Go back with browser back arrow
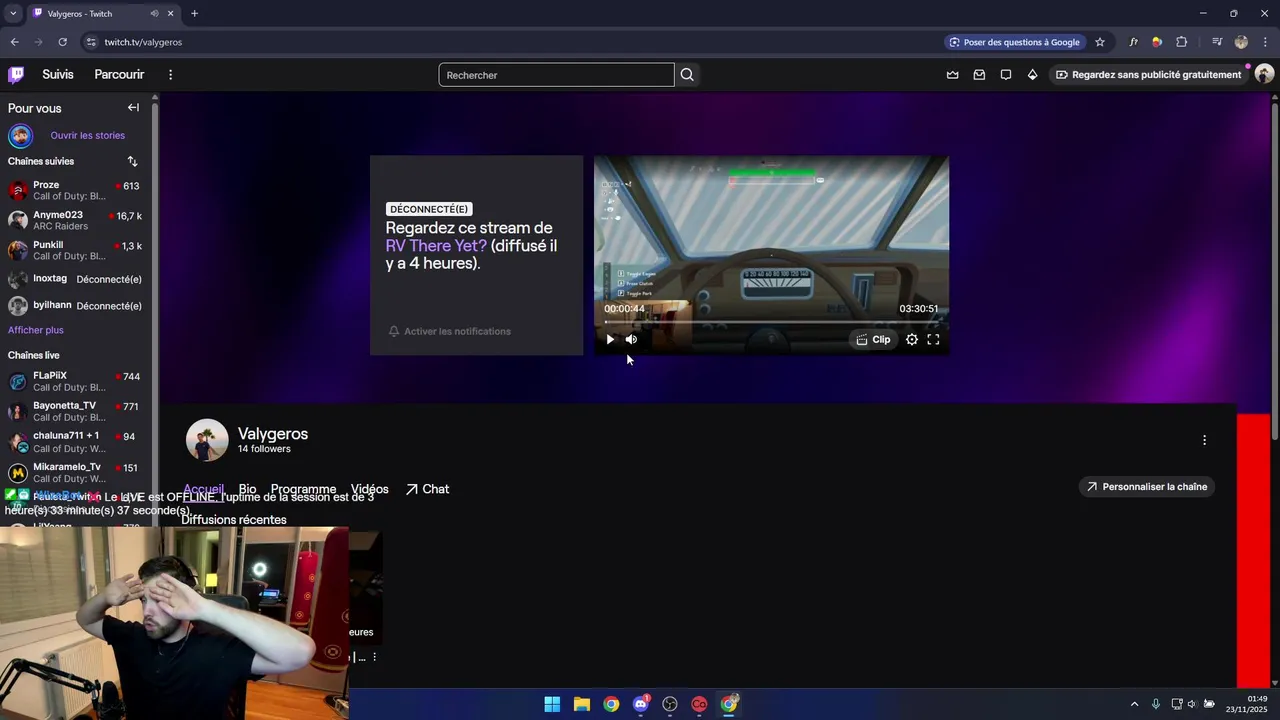 pyautogui.click(x=14, y=42)
